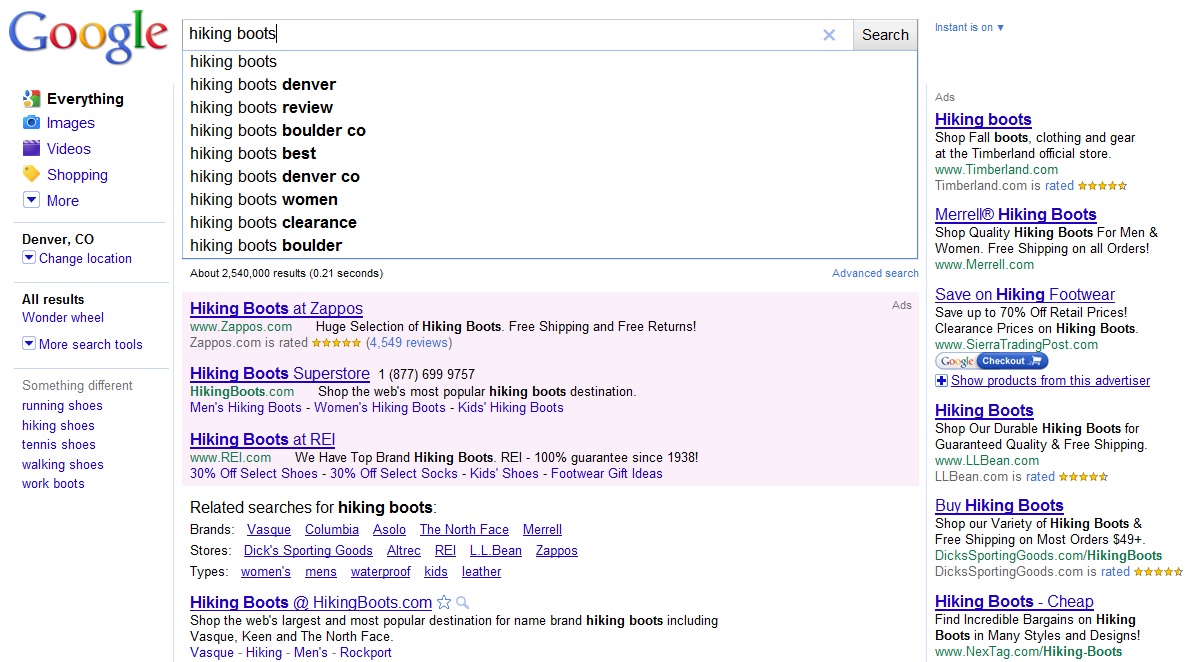Image resolution: width=1187 pixels, height=662 pixels.
Task: Click related brand Vasque
Action: pyautogui.click(x=269, y=529)
